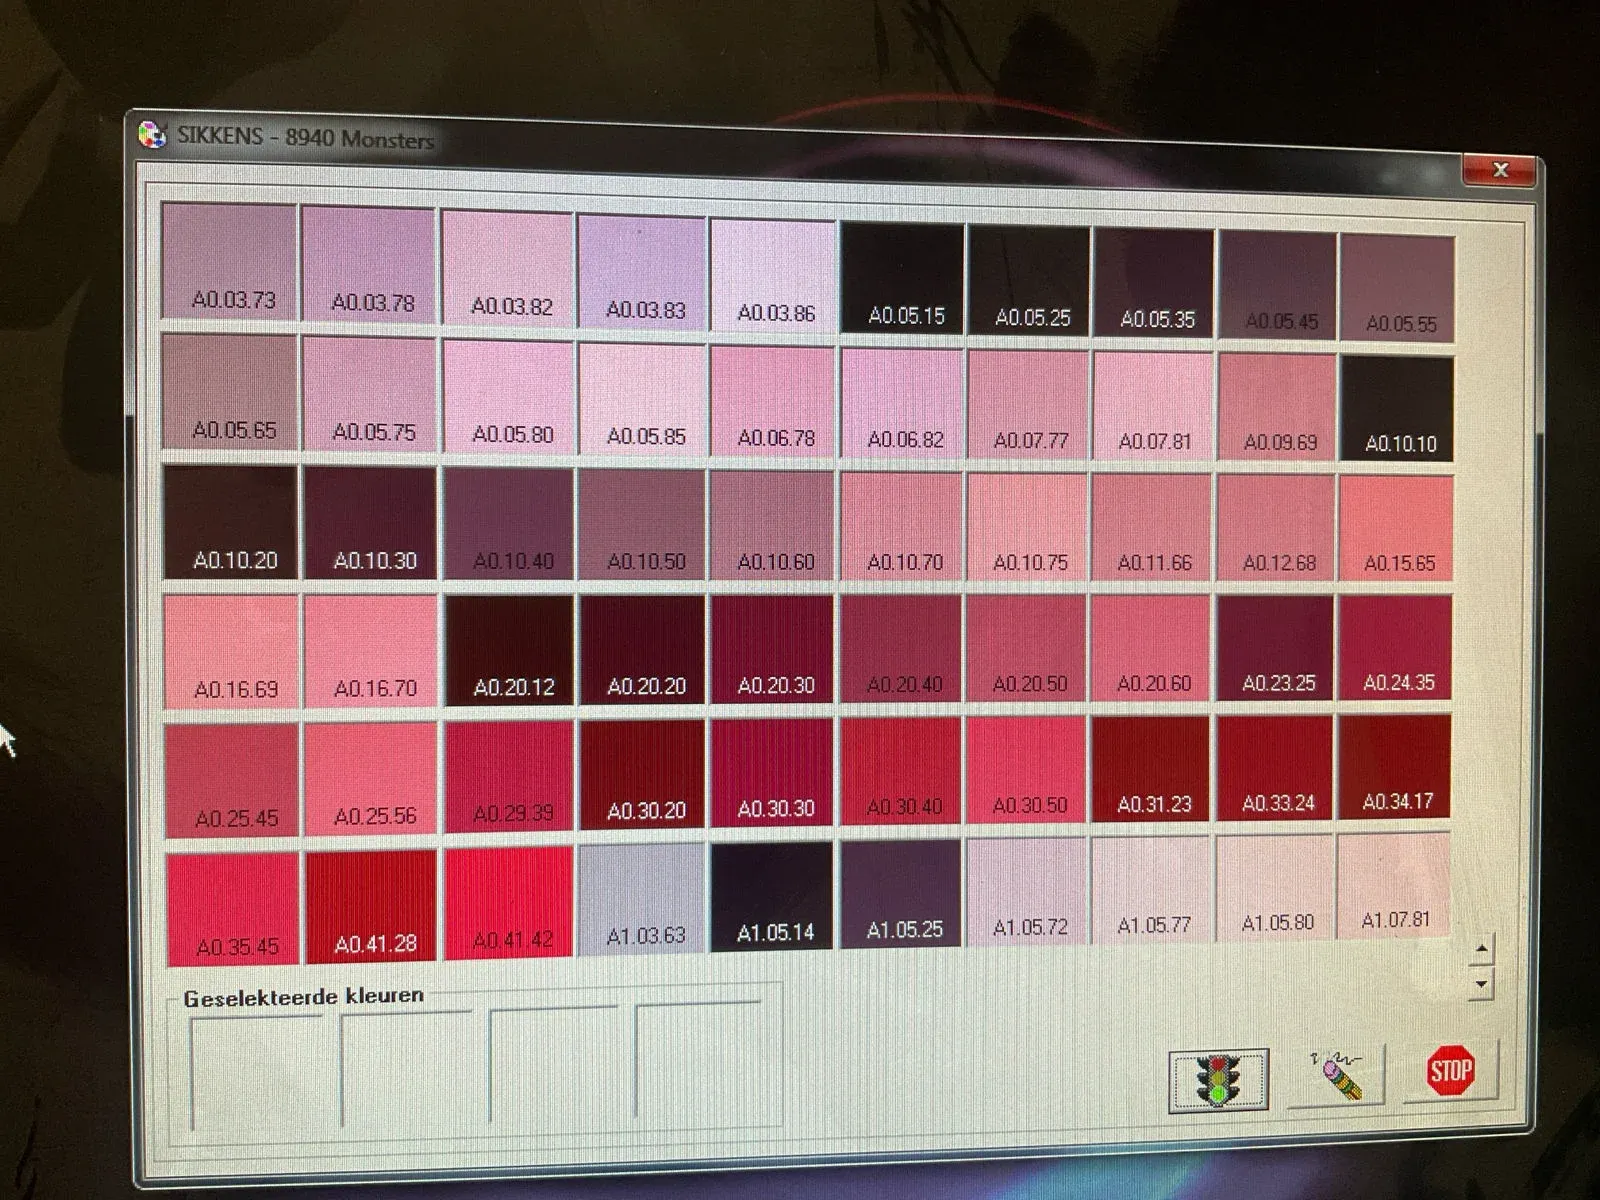Select color swatch A0.05.25
This screenshot has height=1200, width=1600.
(x=1029, y=280)
